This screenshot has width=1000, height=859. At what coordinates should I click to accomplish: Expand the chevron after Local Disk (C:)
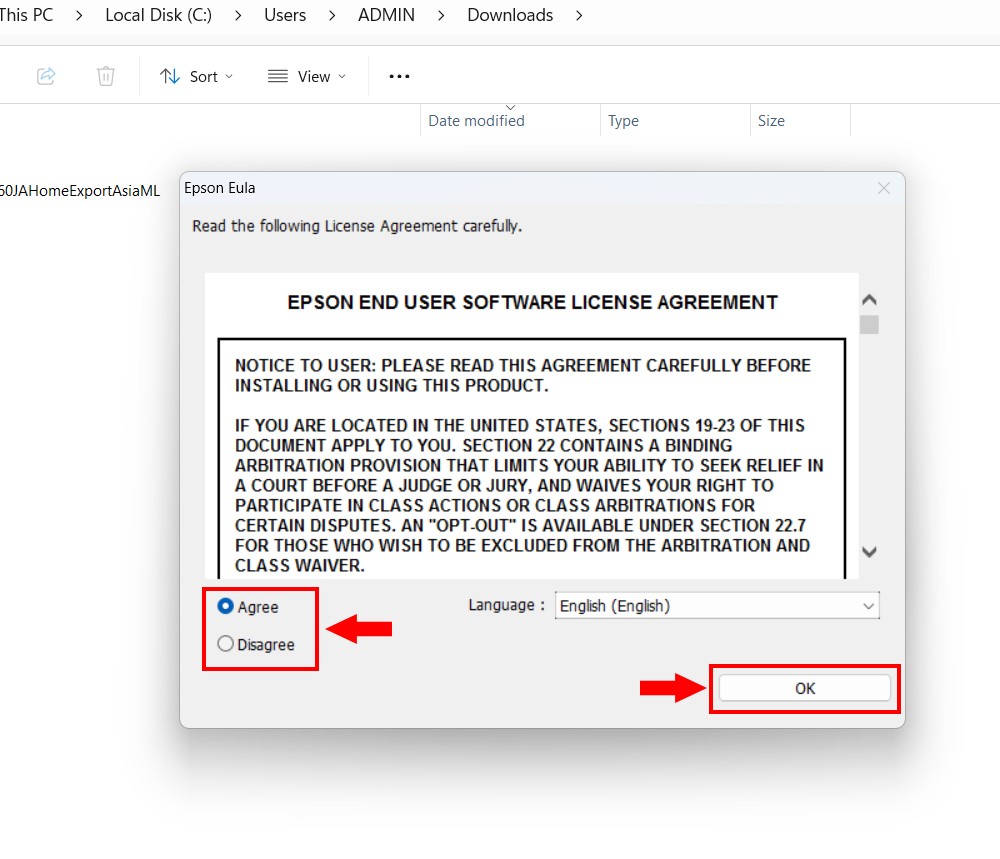pos(238,15)
